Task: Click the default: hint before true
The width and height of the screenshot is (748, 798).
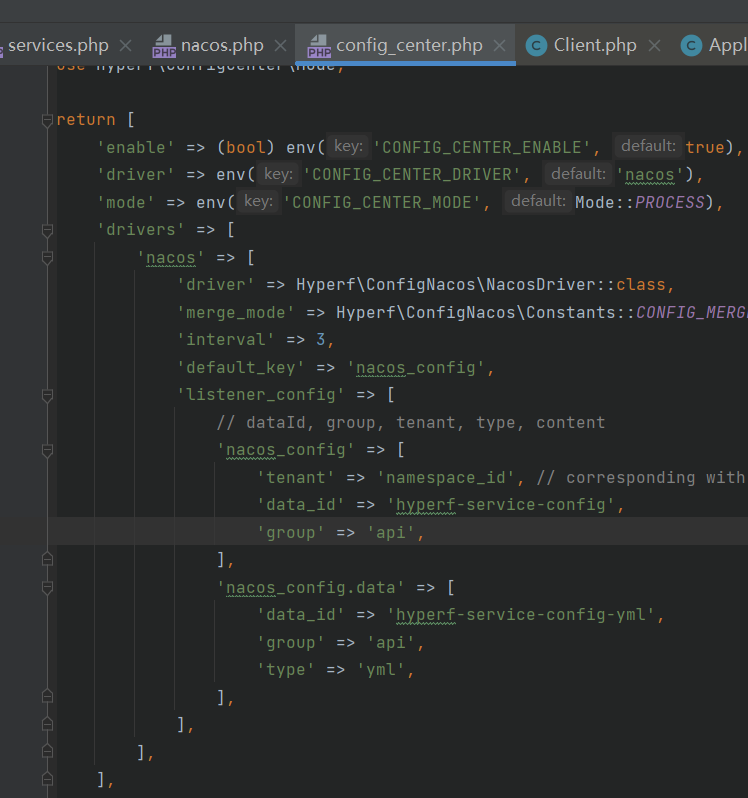Action: point(648,147)
